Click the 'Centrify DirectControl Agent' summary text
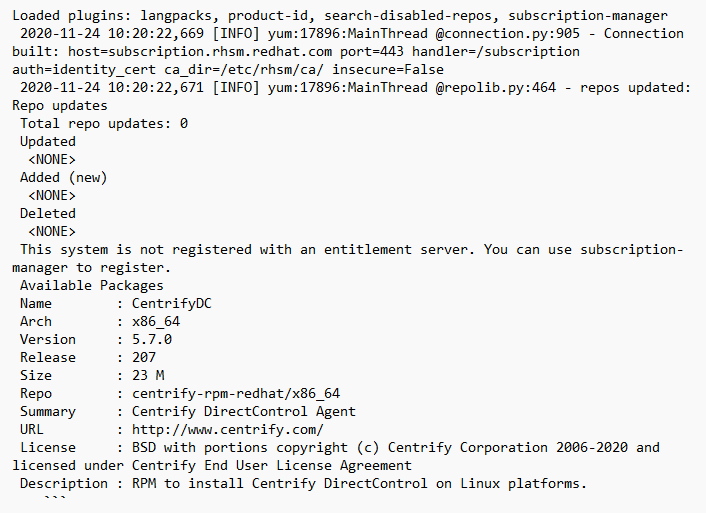 pyautogui.click(x=244, y=412)
